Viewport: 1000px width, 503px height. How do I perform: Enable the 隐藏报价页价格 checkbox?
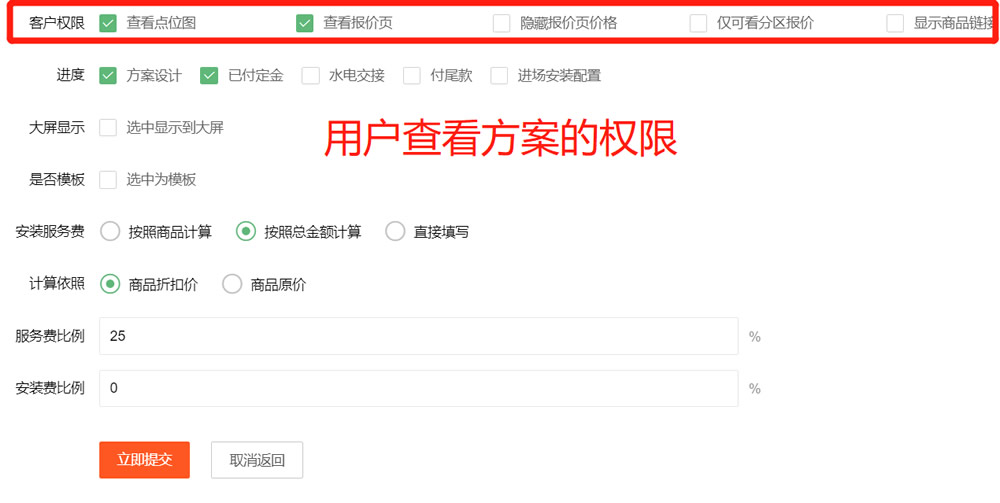[502, 24]
